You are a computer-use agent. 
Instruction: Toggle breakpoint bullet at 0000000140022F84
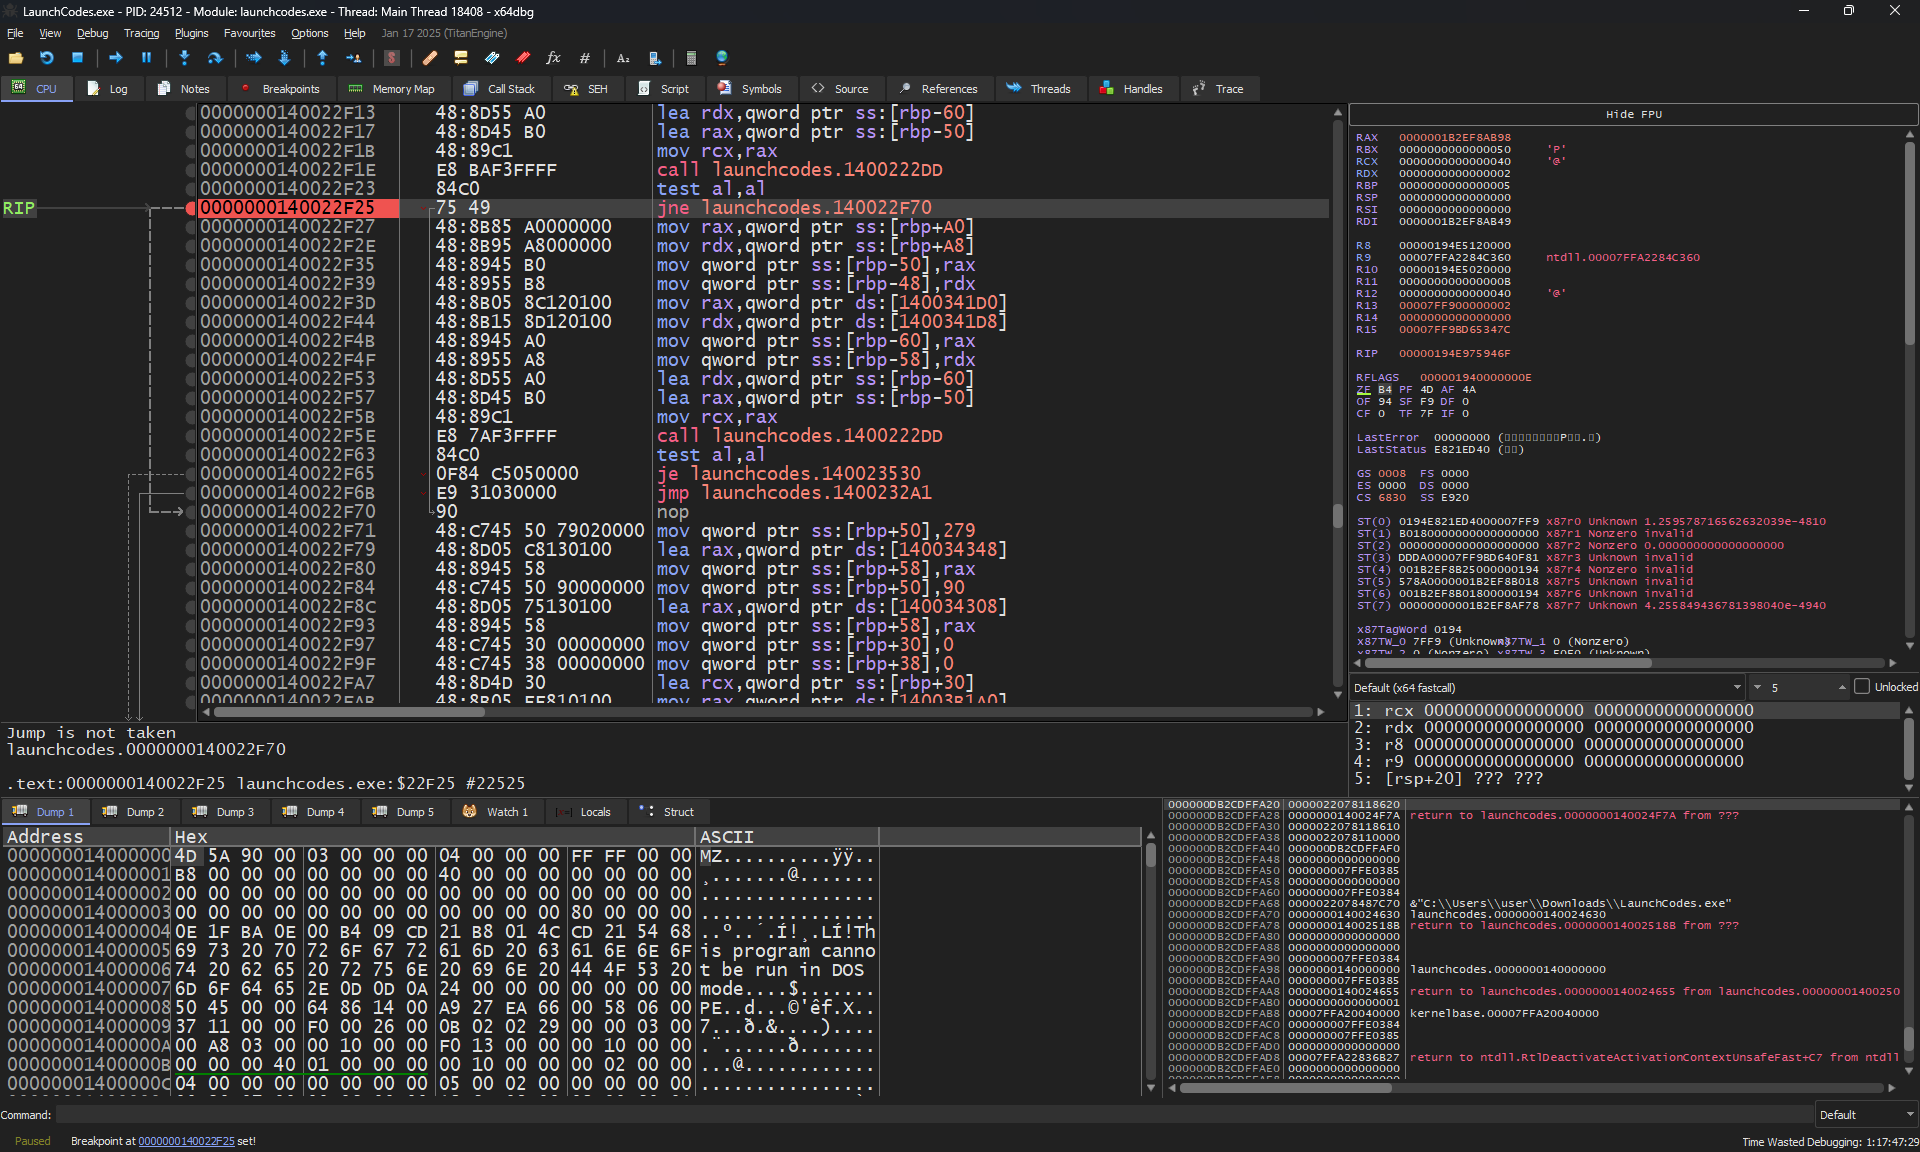(190, 588)
